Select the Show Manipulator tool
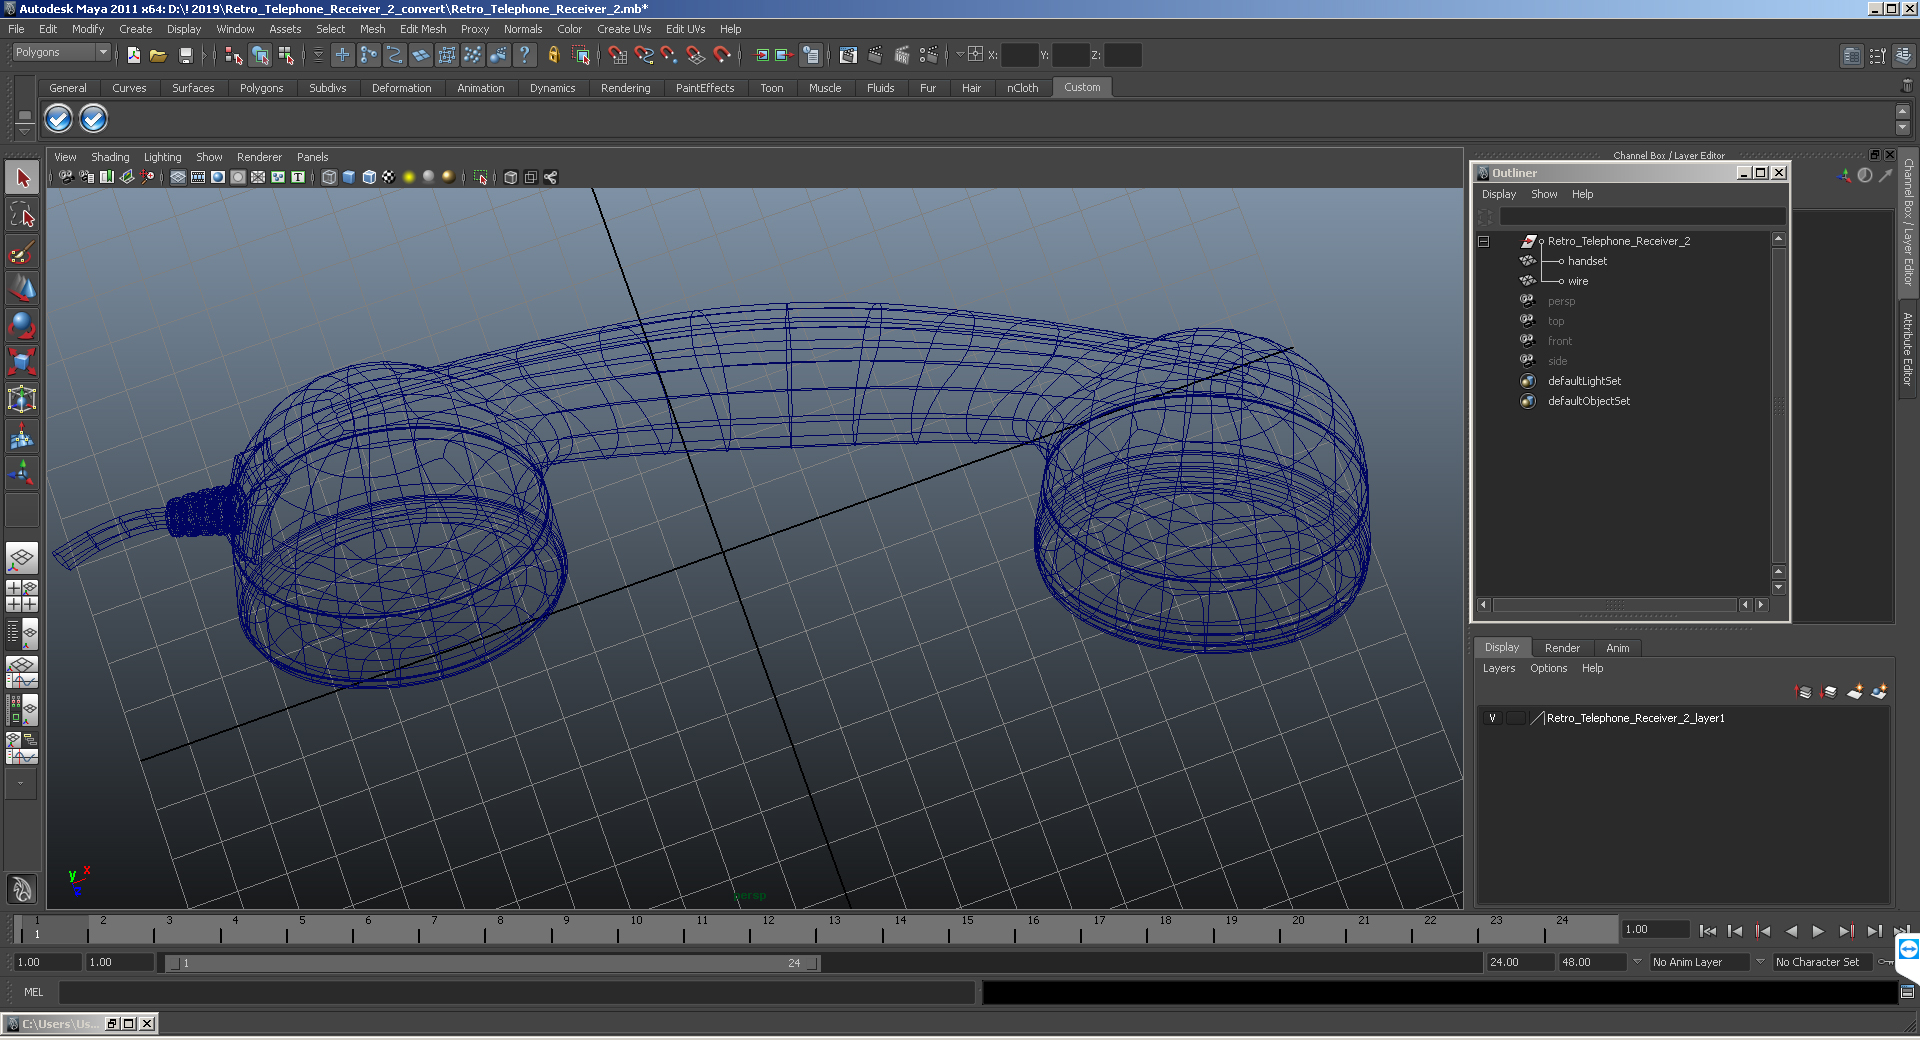The width and height of the screenshot is (1920, 1040). (x=22, y=472)
